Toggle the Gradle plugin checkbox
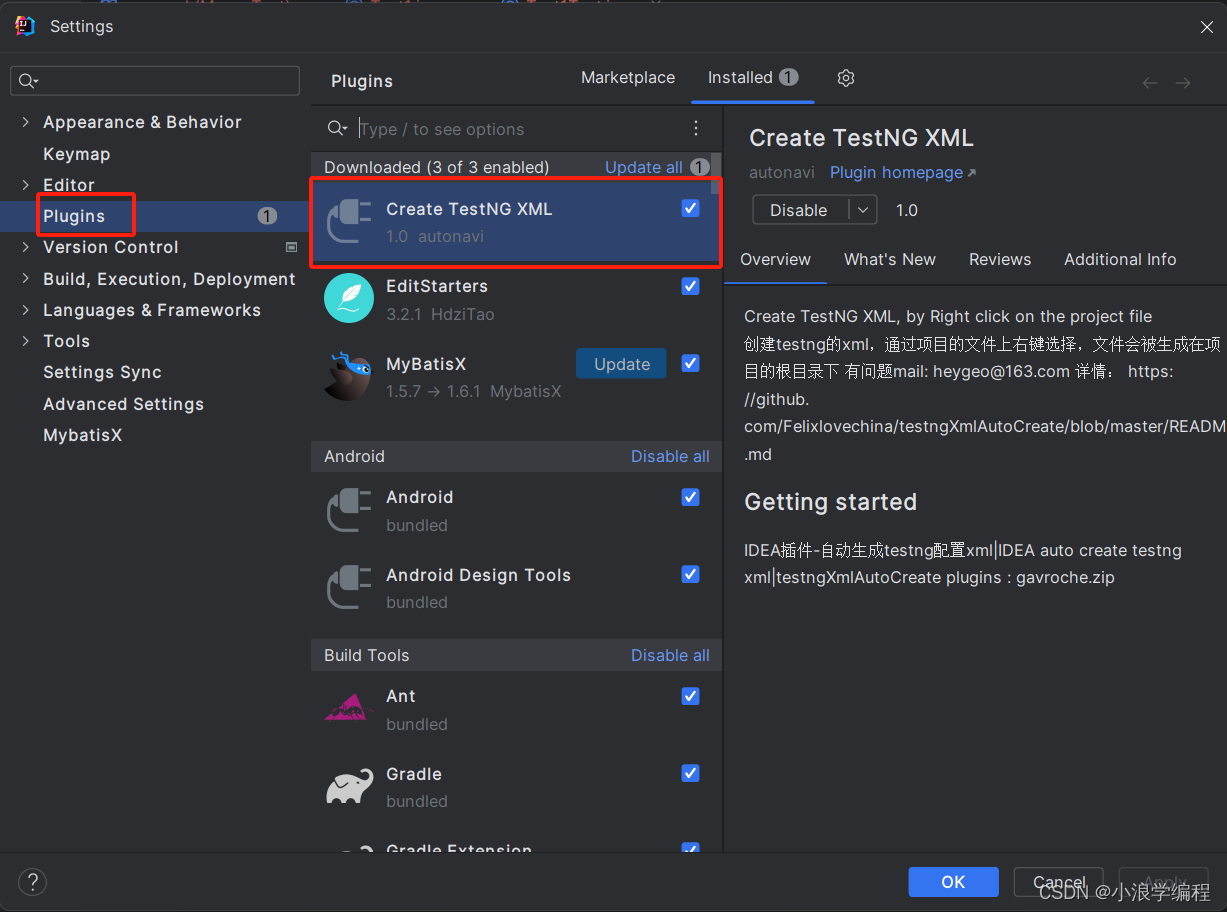 690,773
